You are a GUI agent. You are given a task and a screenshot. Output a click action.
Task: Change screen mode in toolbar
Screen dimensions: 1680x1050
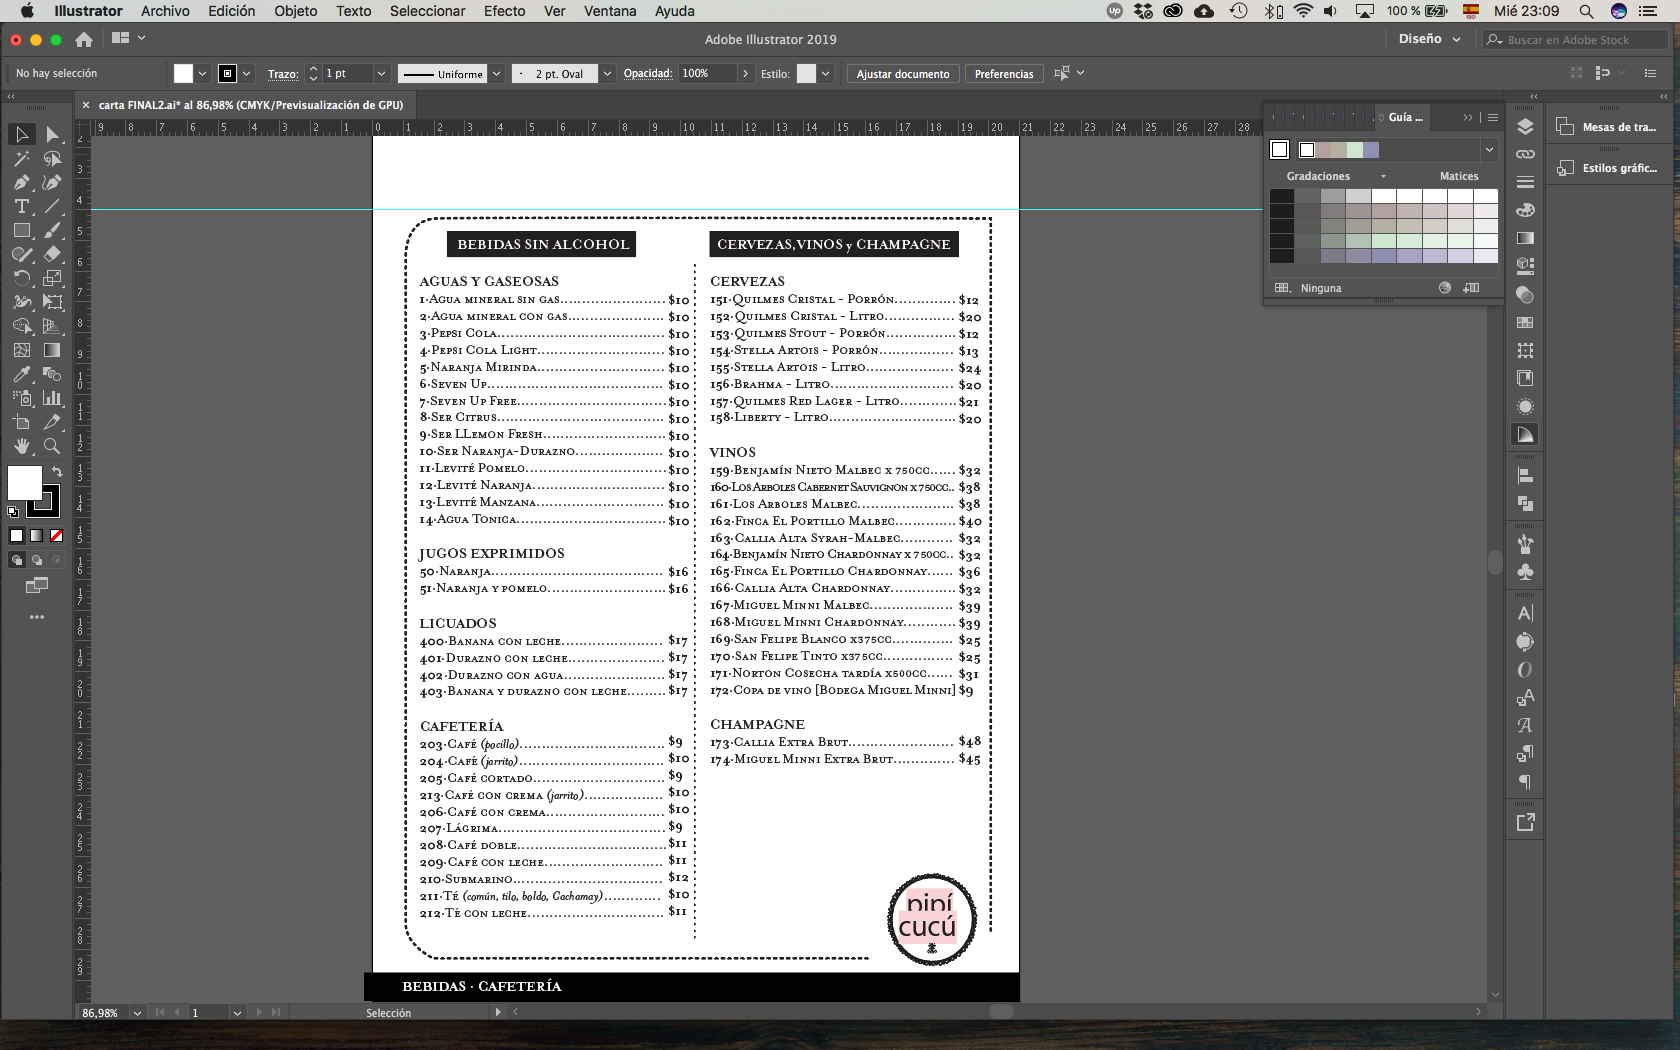coord(37,585)
